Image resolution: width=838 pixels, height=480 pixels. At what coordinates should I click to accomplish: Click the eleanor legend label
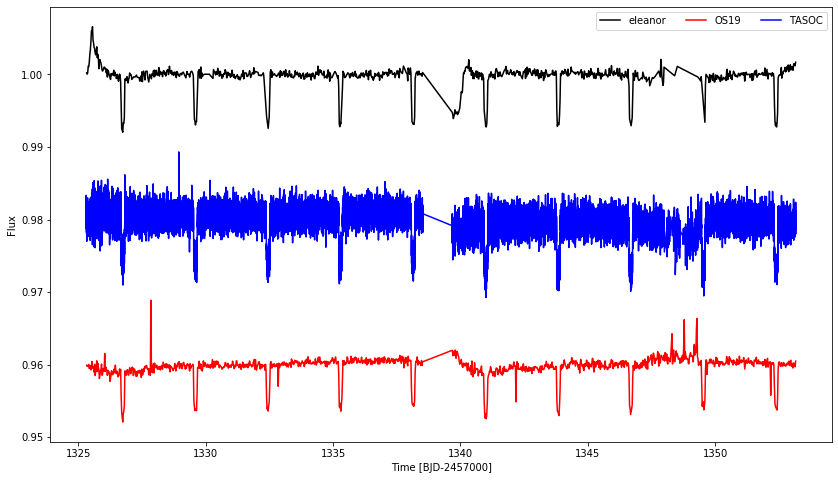click(647, 21)
